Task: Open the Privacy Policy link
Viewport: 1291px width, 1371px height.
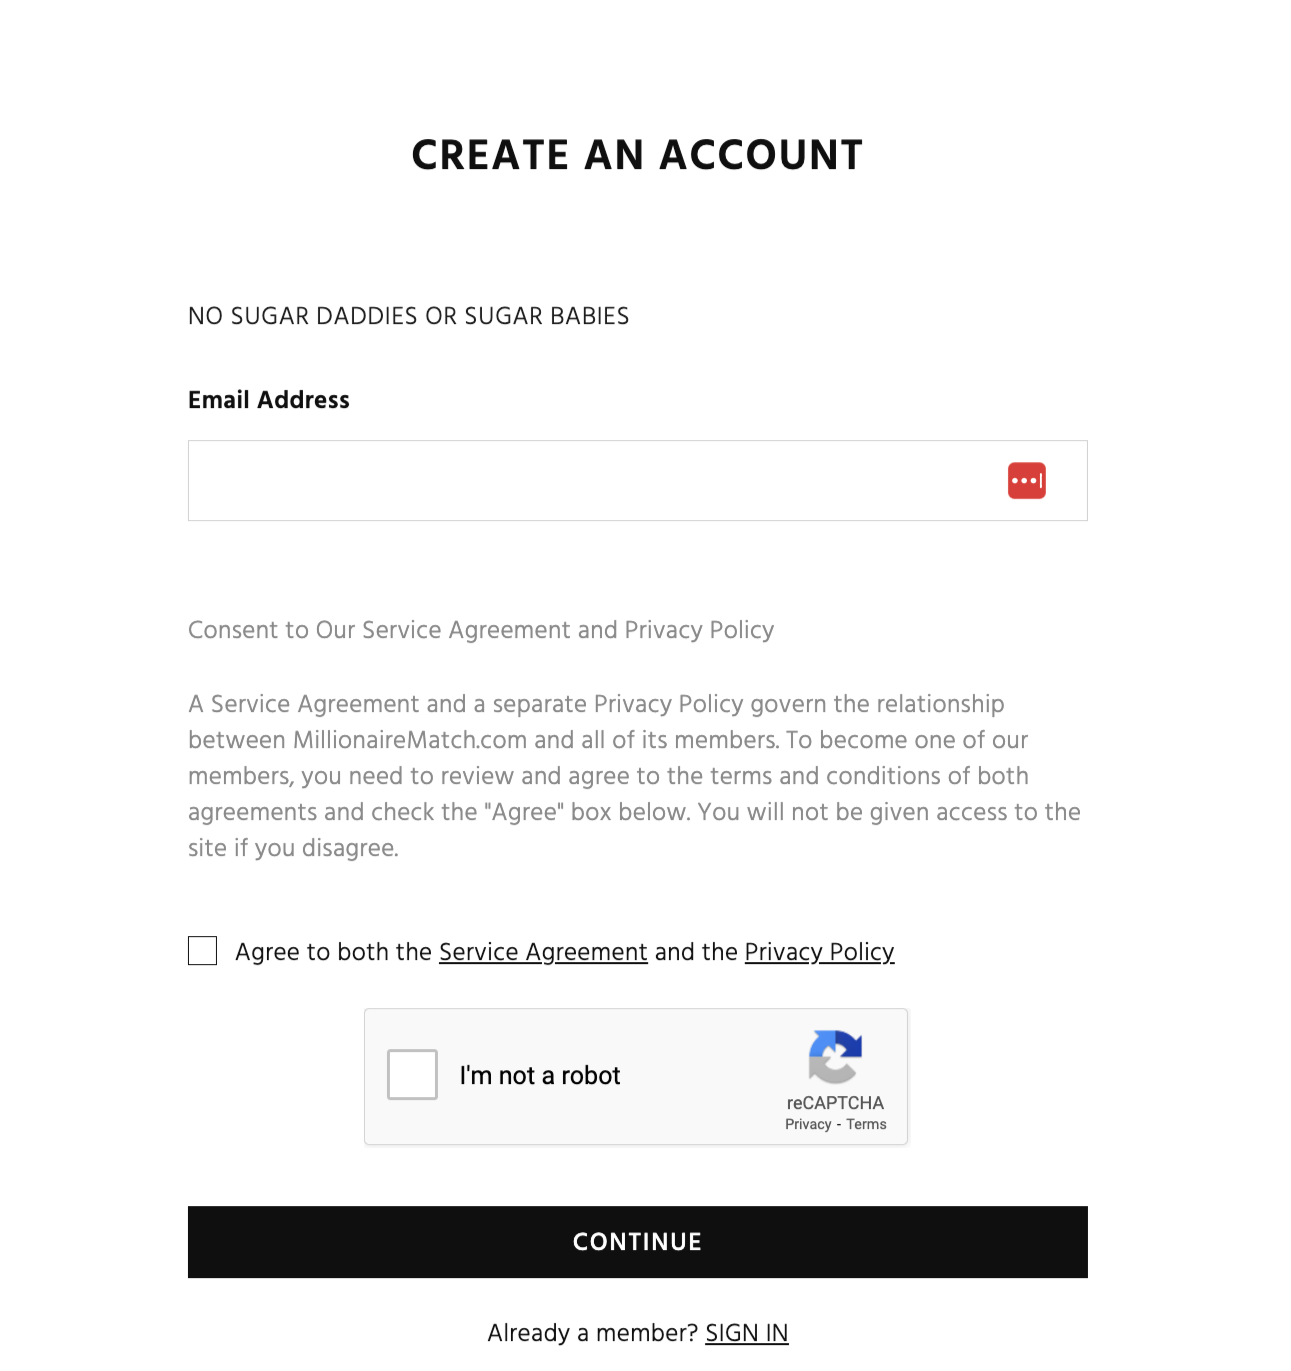Action: 819,951
